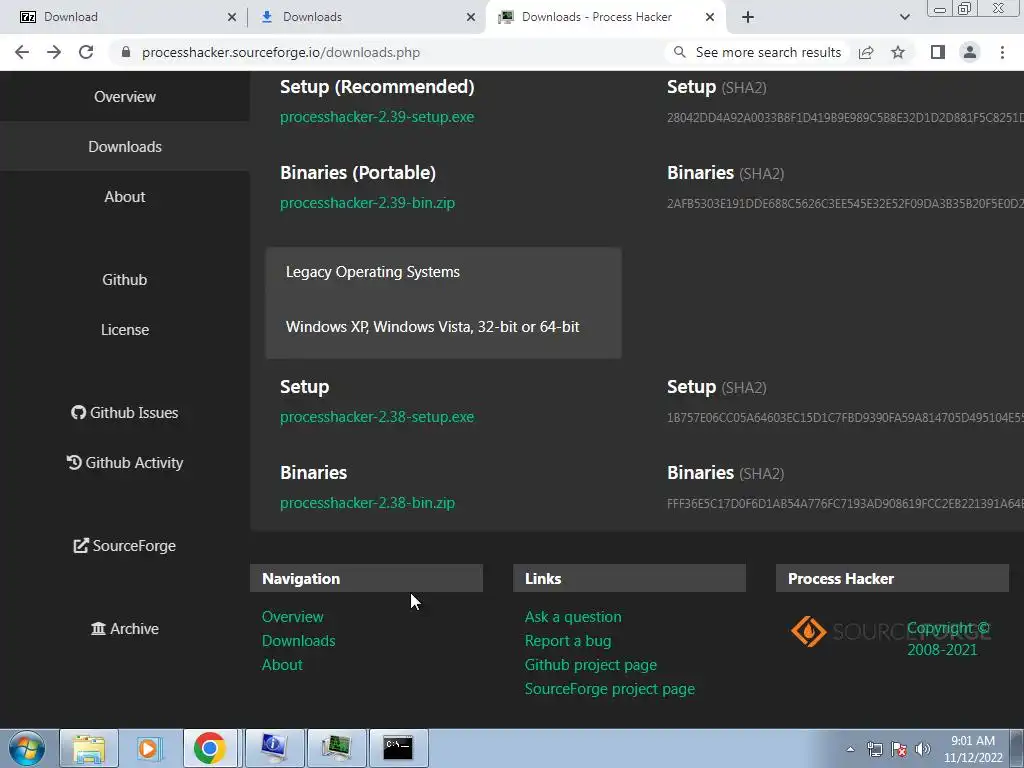Open Github project page link
The height and width of the screenshot is (768, 1024).
click(x=590, y=665)
